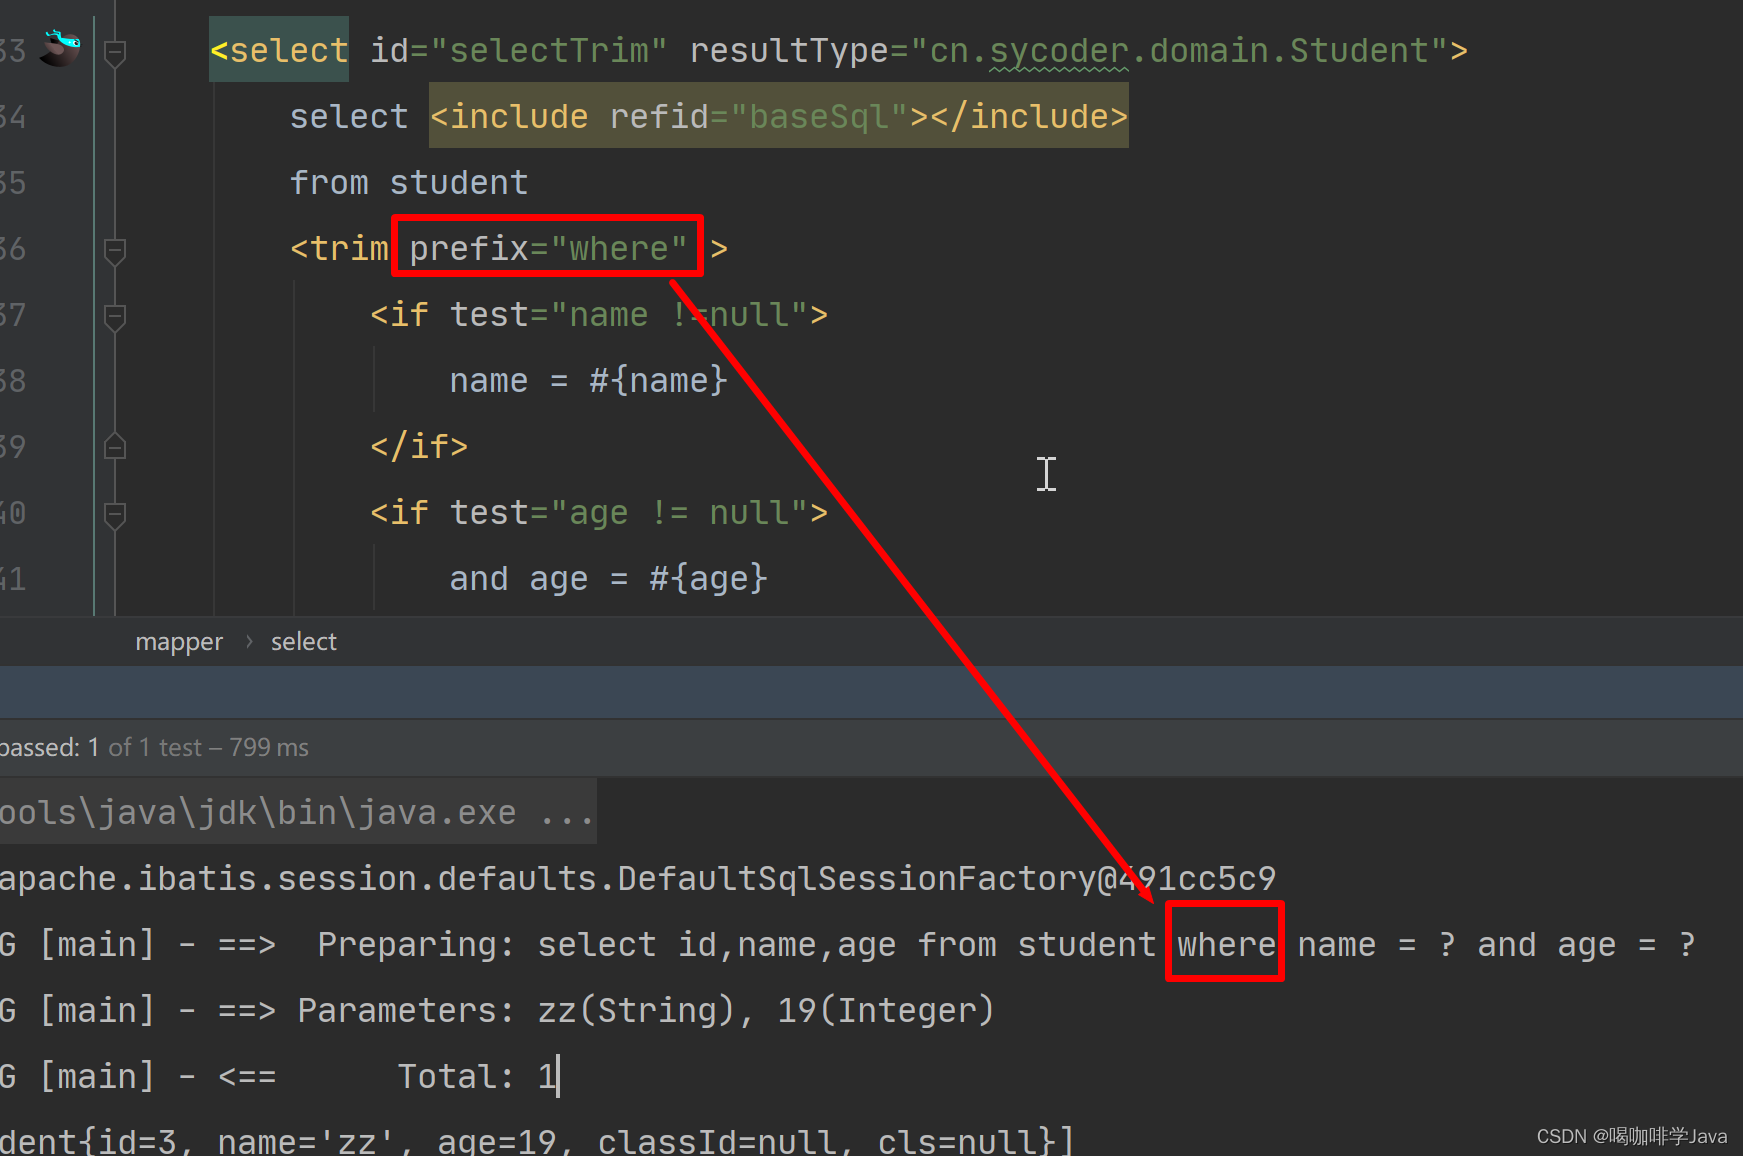Click the fold region marker on line 39
Screen dimensions: 1743x1156
pos(114,446)
